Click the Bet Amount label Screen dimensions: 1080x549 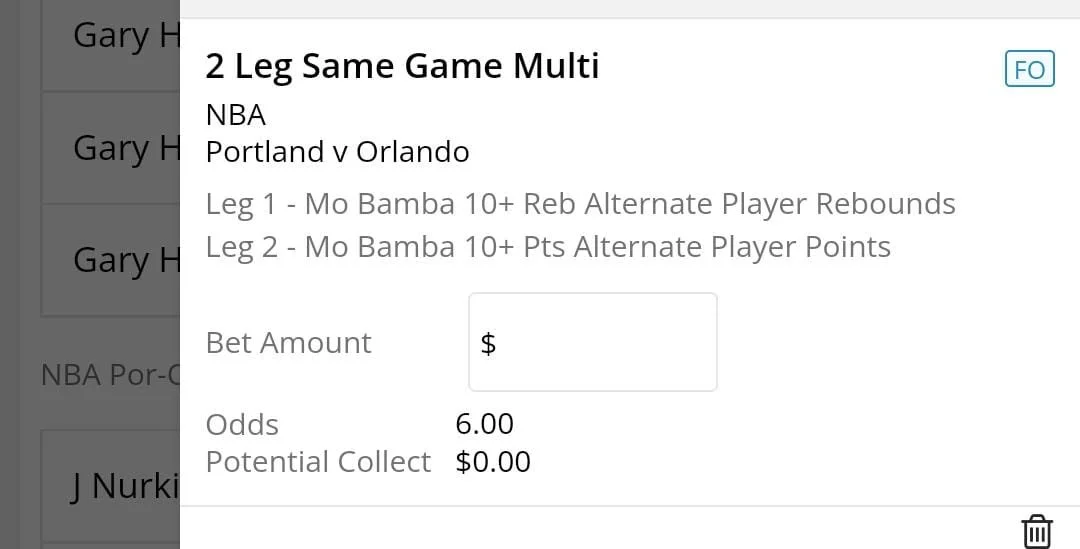(288, 343)
